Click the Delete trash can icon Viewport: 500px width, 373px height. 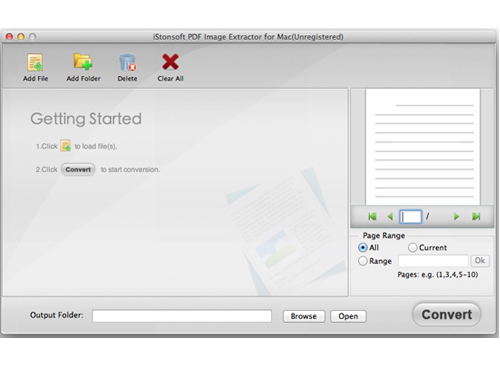pos(128,63)
